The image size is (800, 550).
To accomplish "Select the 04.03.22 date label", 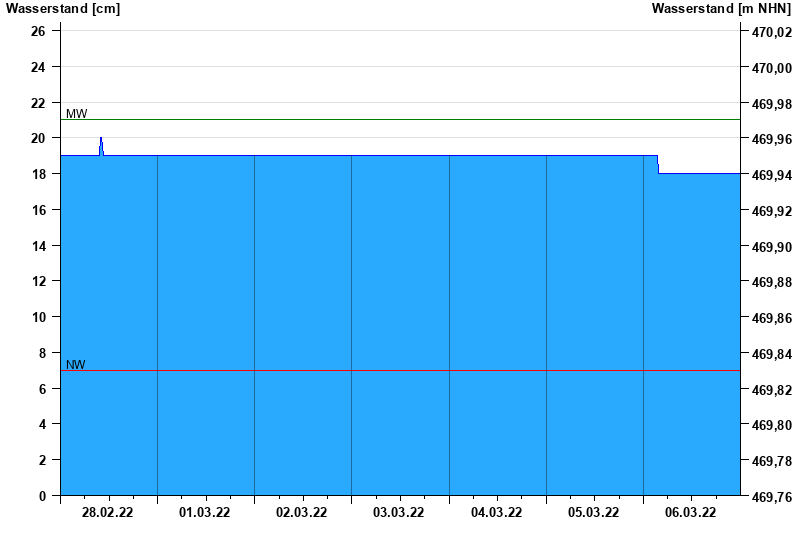I will coord(496,512).
